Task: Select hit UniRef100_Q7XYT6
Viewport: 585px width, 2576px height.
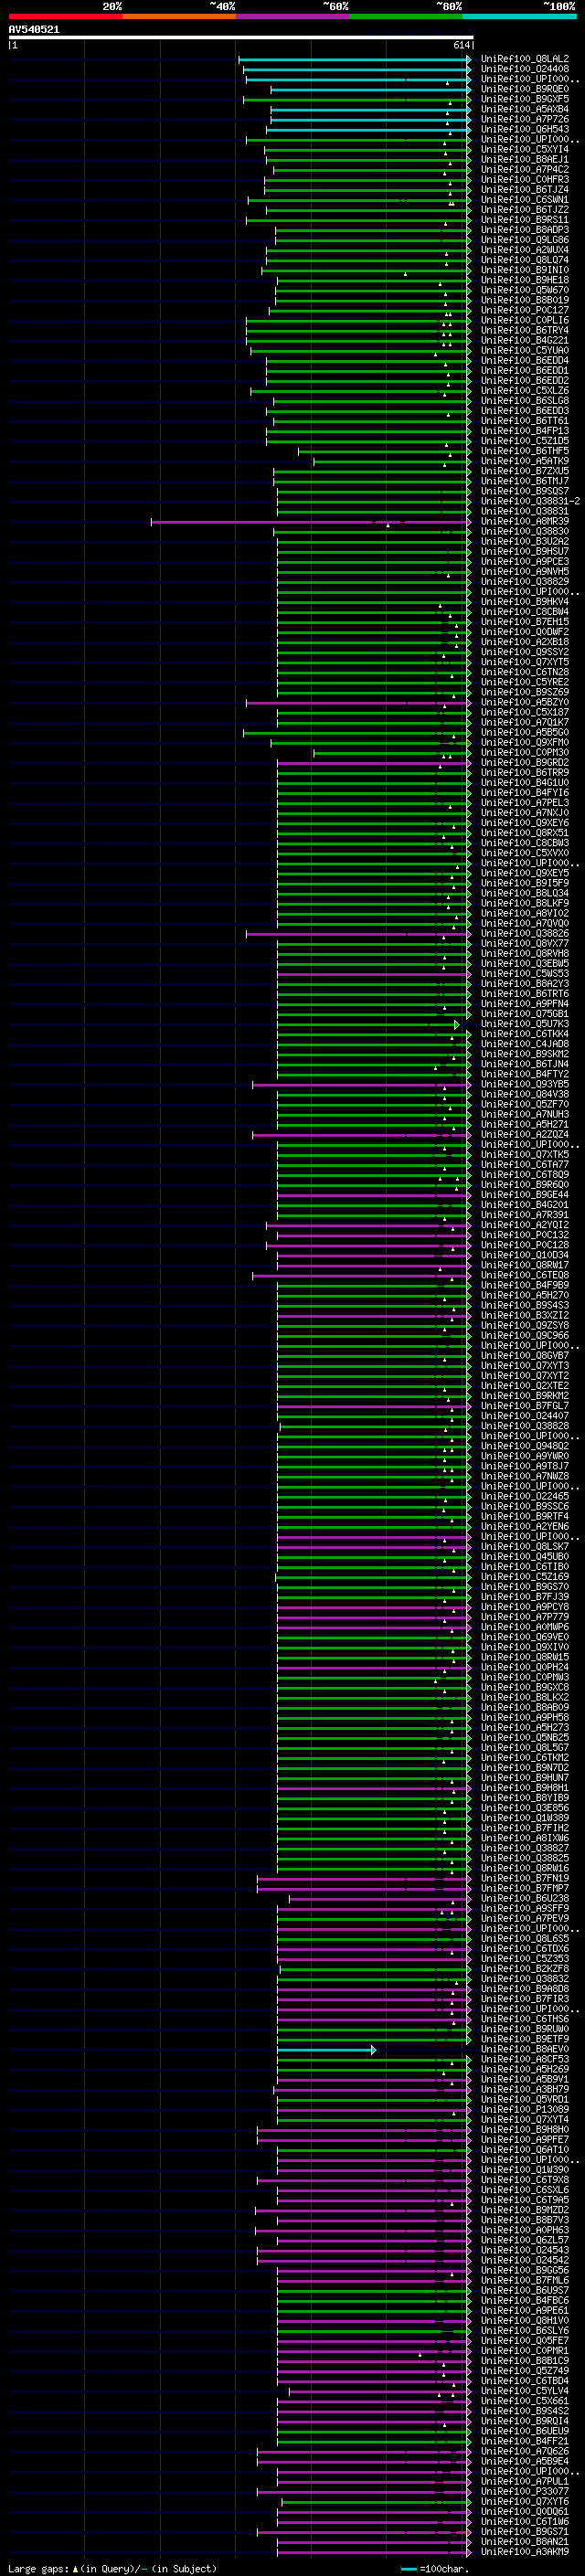Action: point(524,2501)
